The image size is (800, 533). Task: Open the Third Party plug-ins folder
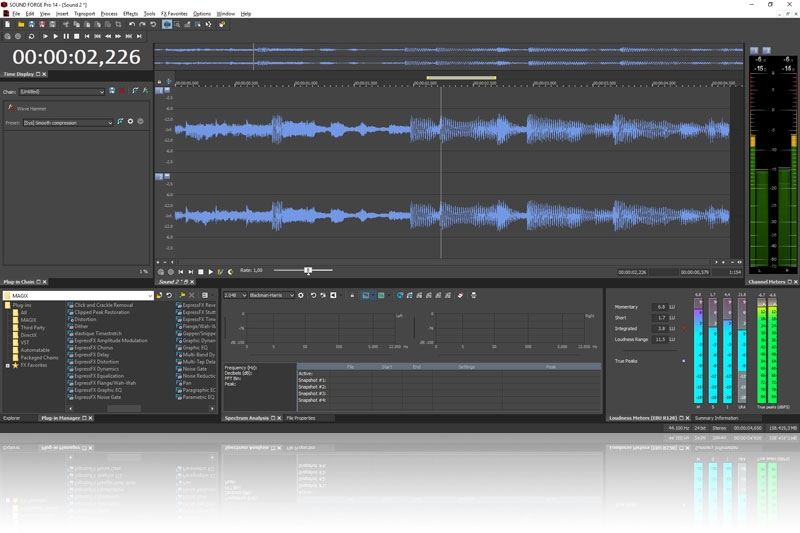[x=32, y=327]
